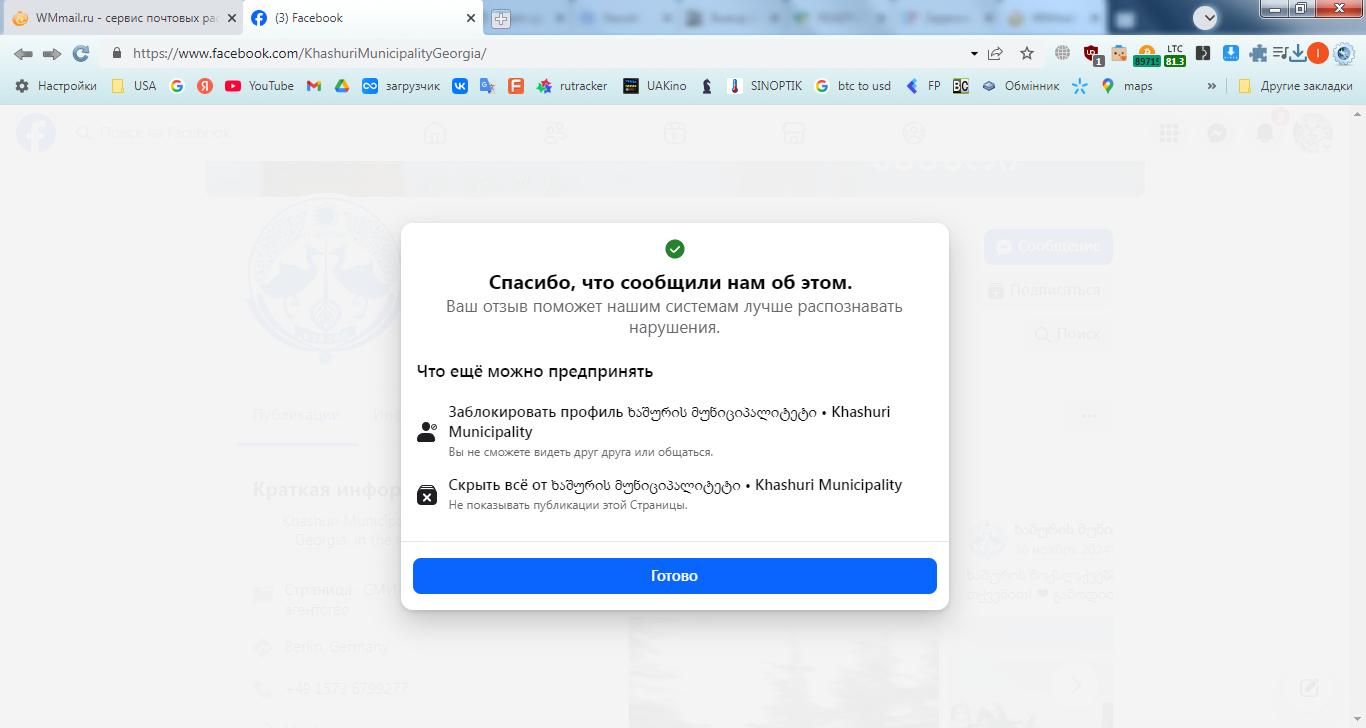Screen dimensions: 1366x728
Task: Open the SINOPTIK weather bookmark
Action: click(x=765, y=86)
